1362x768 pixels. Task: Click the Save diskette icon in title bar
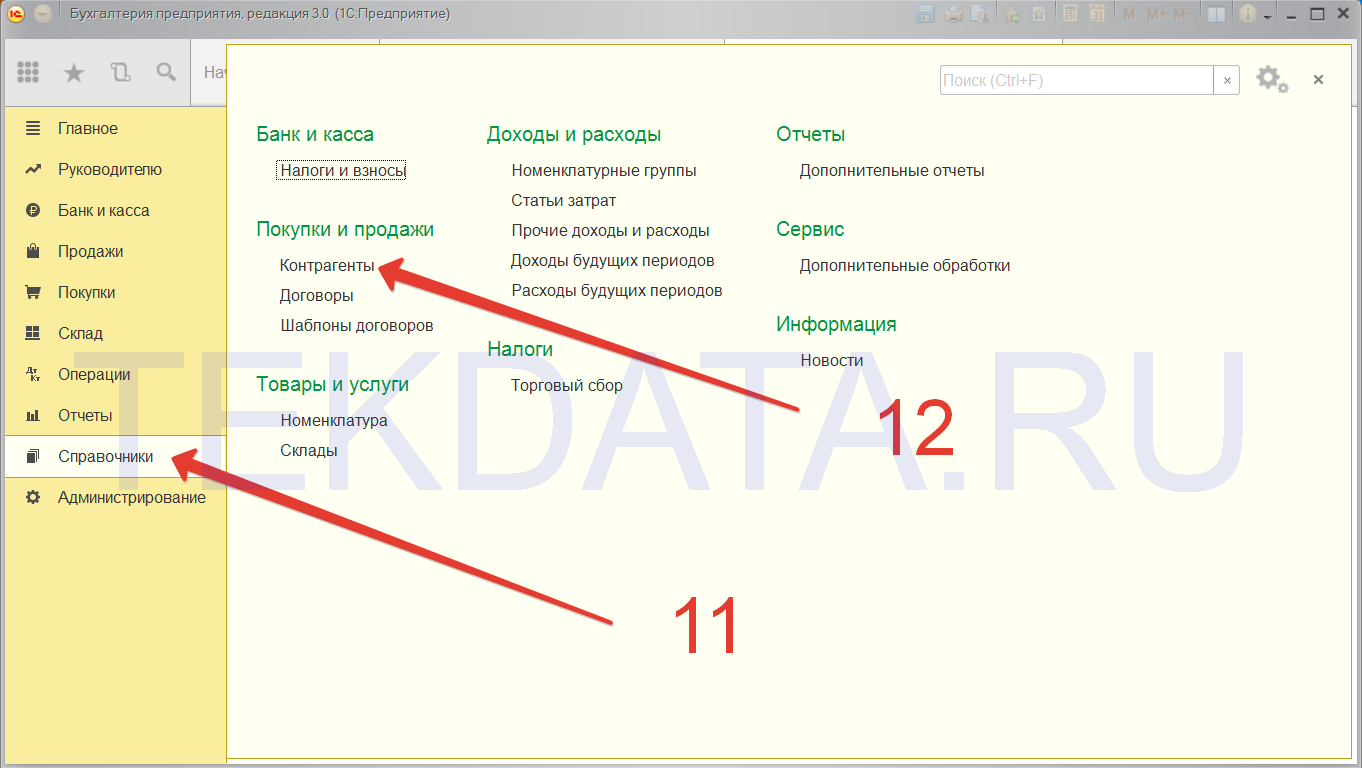point(926,14)
